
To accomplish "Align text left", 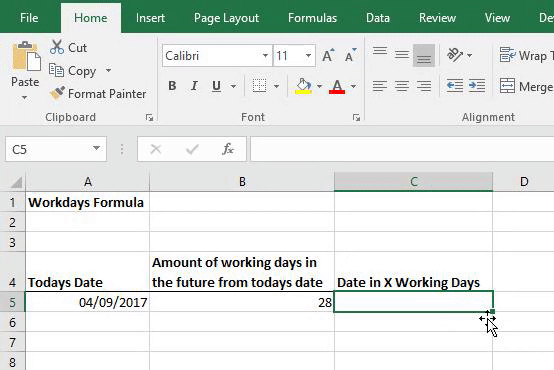I will (380, 86).
